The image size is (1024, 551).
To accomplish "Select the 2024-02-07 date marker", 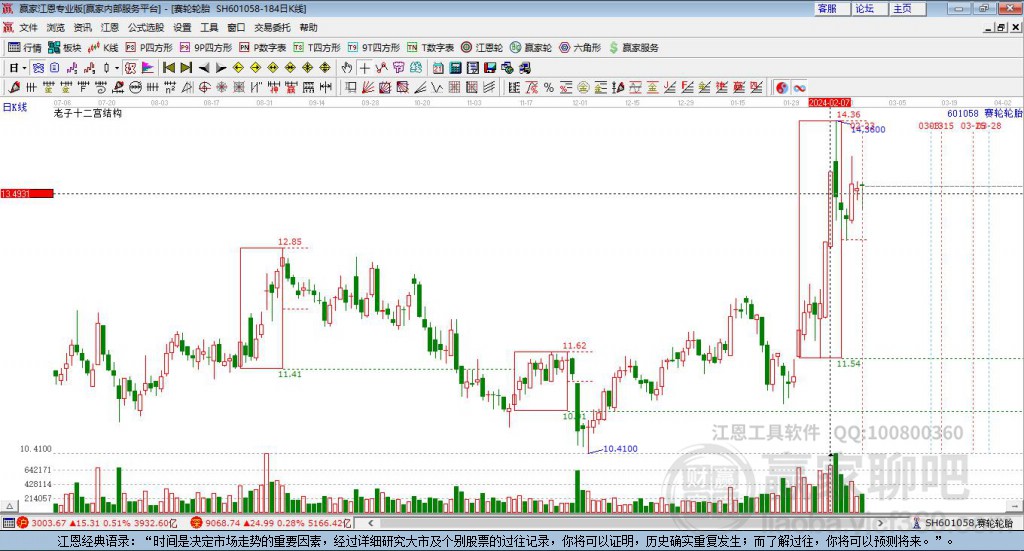I will coord(829,102).
